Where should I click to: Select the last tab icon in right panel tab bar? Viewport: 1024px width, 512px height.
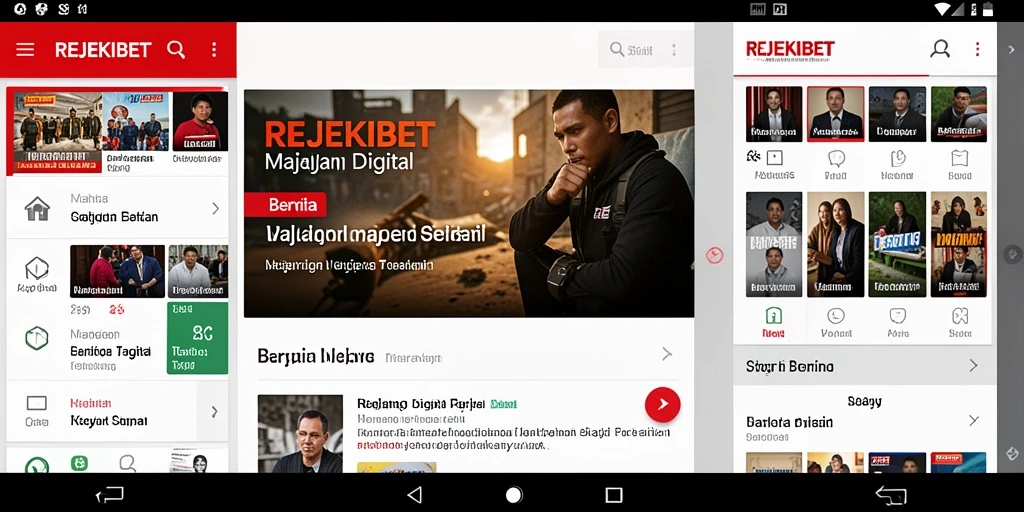tap(959, 322)
